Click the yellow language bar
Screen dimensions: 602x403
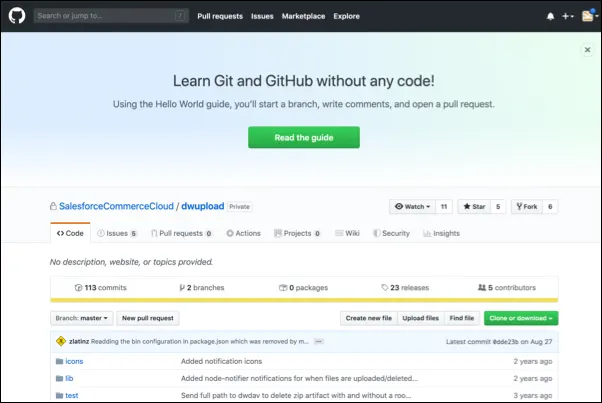[x=304, y=300]
